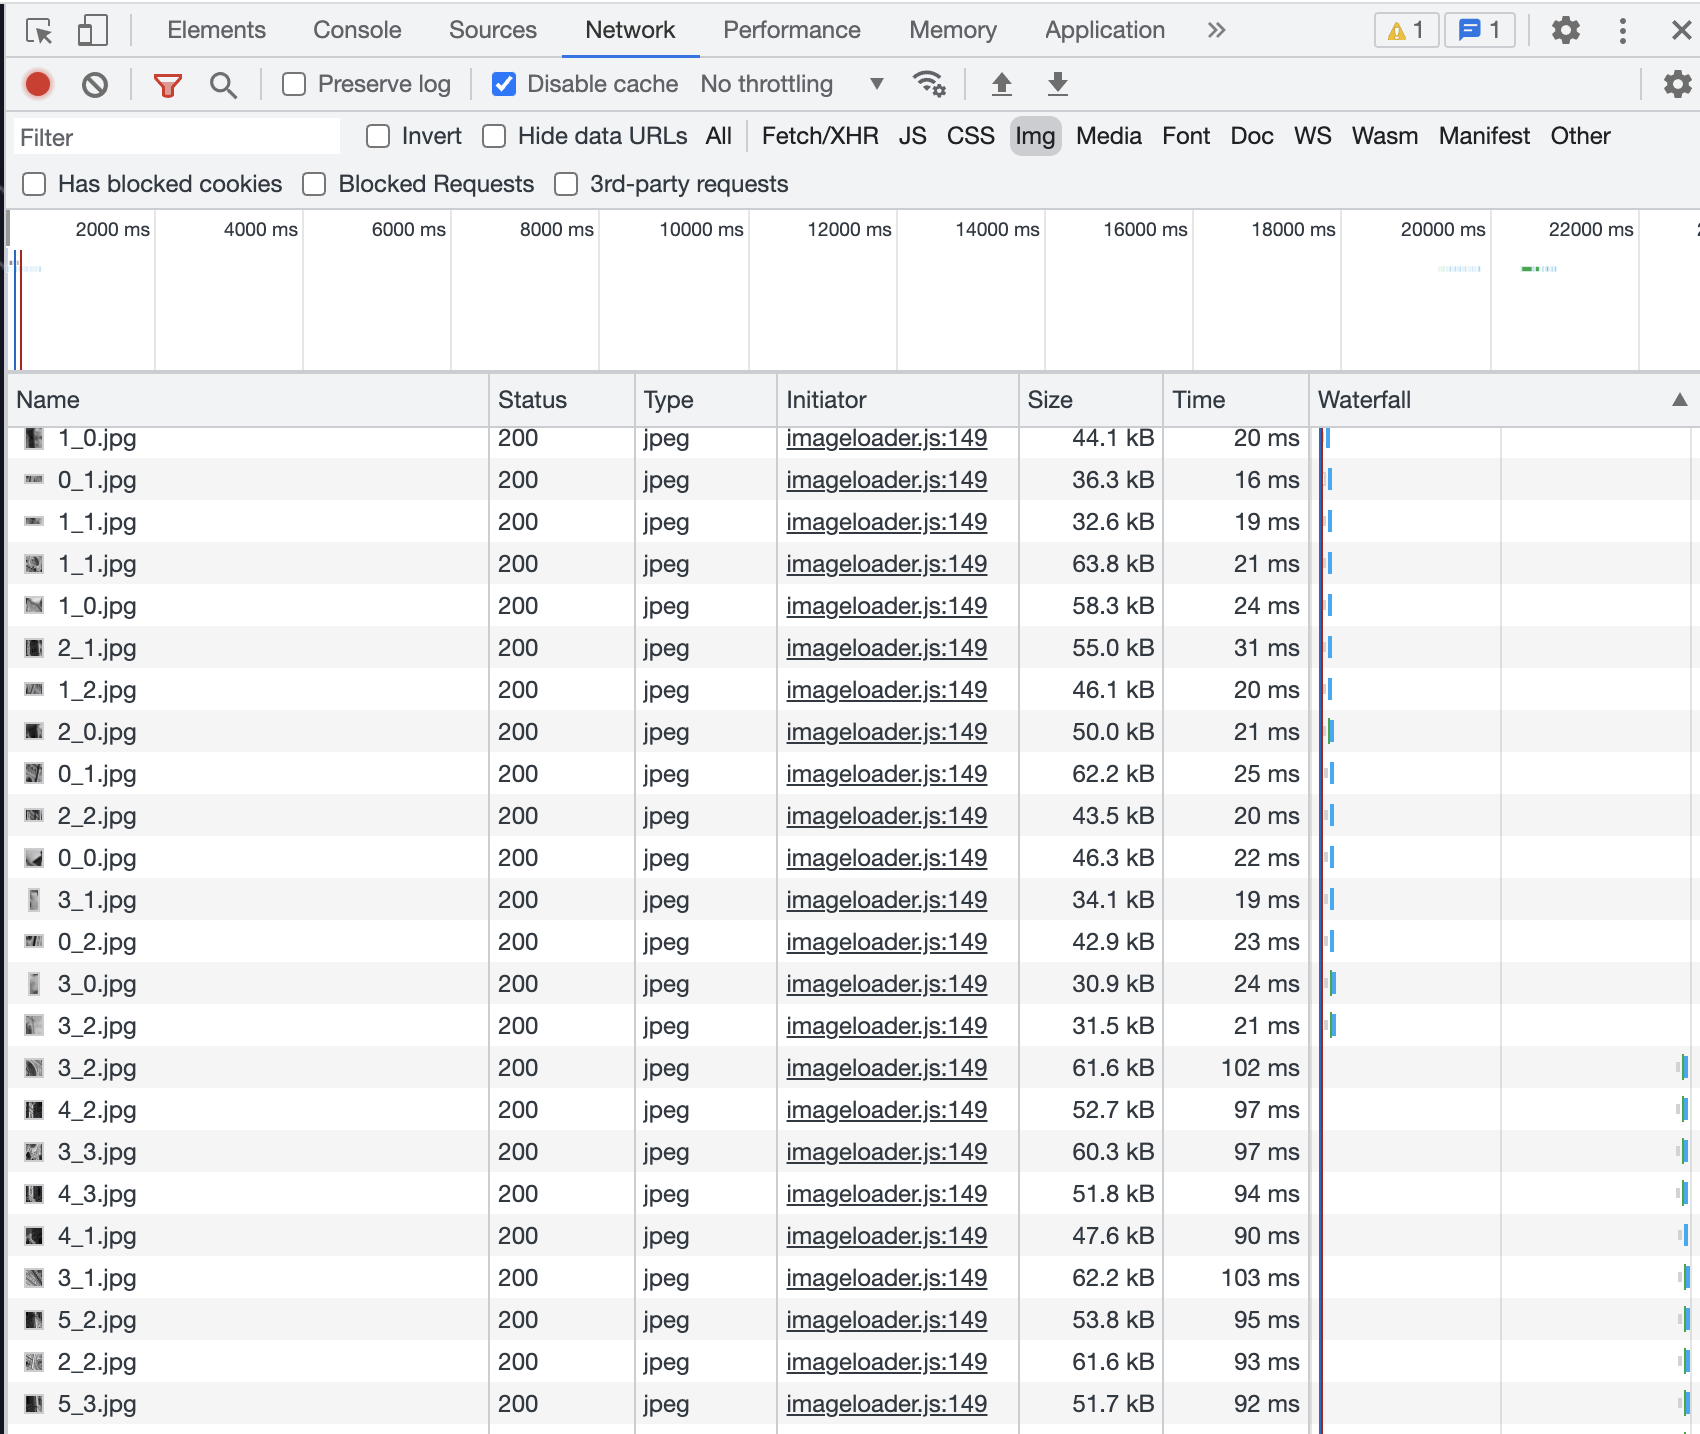1700x1434 pixels.
Task: Click the inspect element cursor icon
Action: point(38,30)
